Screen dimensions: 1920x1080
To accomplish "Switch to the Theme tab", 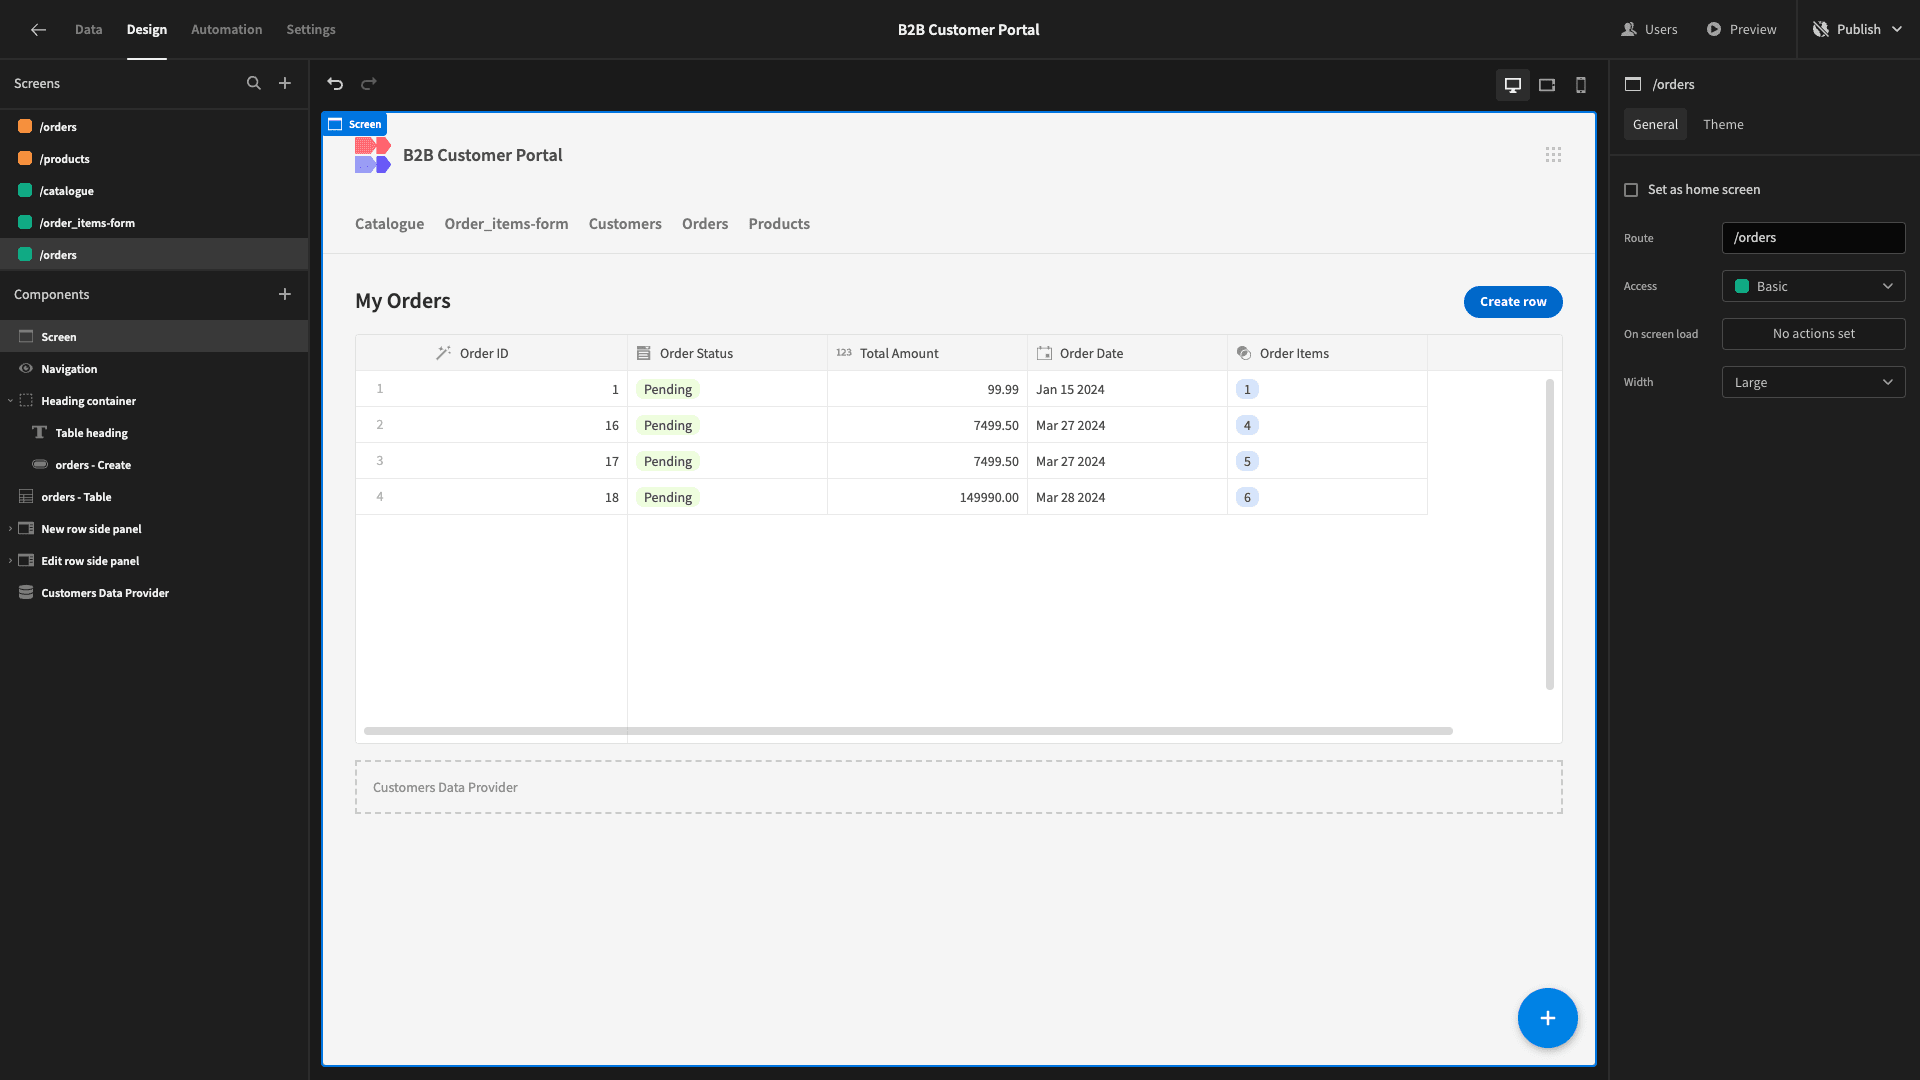I will coord(1723,124).
